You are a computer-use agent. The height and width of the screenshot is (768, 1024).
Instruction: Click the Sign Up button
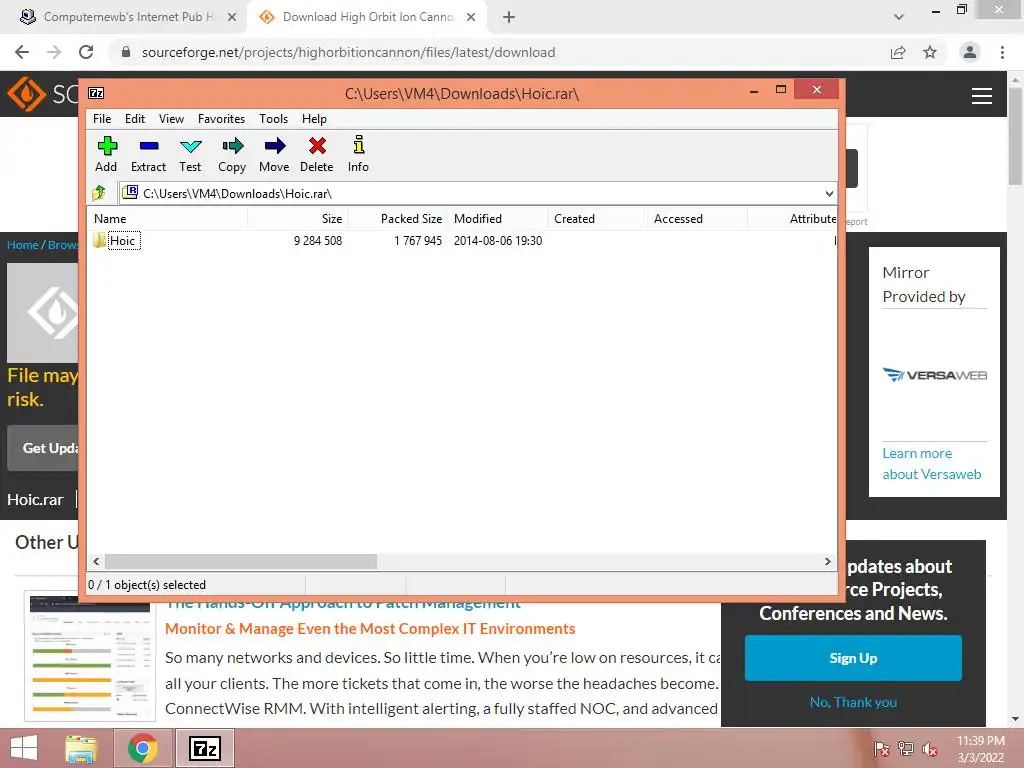tap(853, 658)
